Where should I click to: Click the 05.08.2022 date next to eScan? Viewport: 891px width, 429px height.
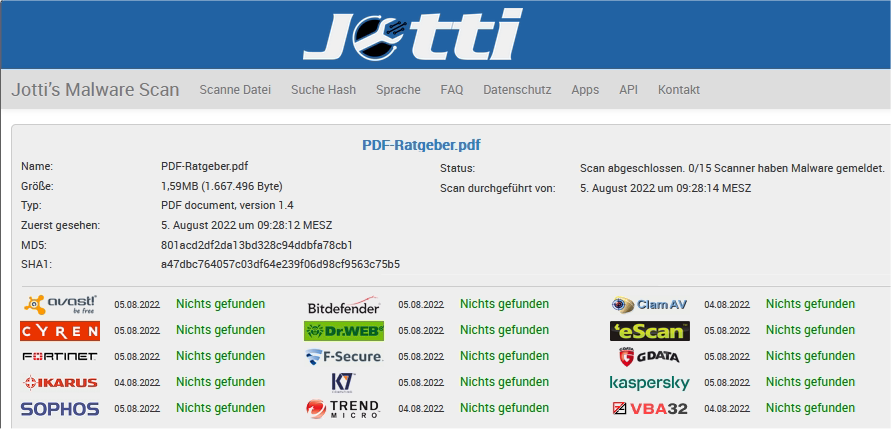(x=727, y=331)
